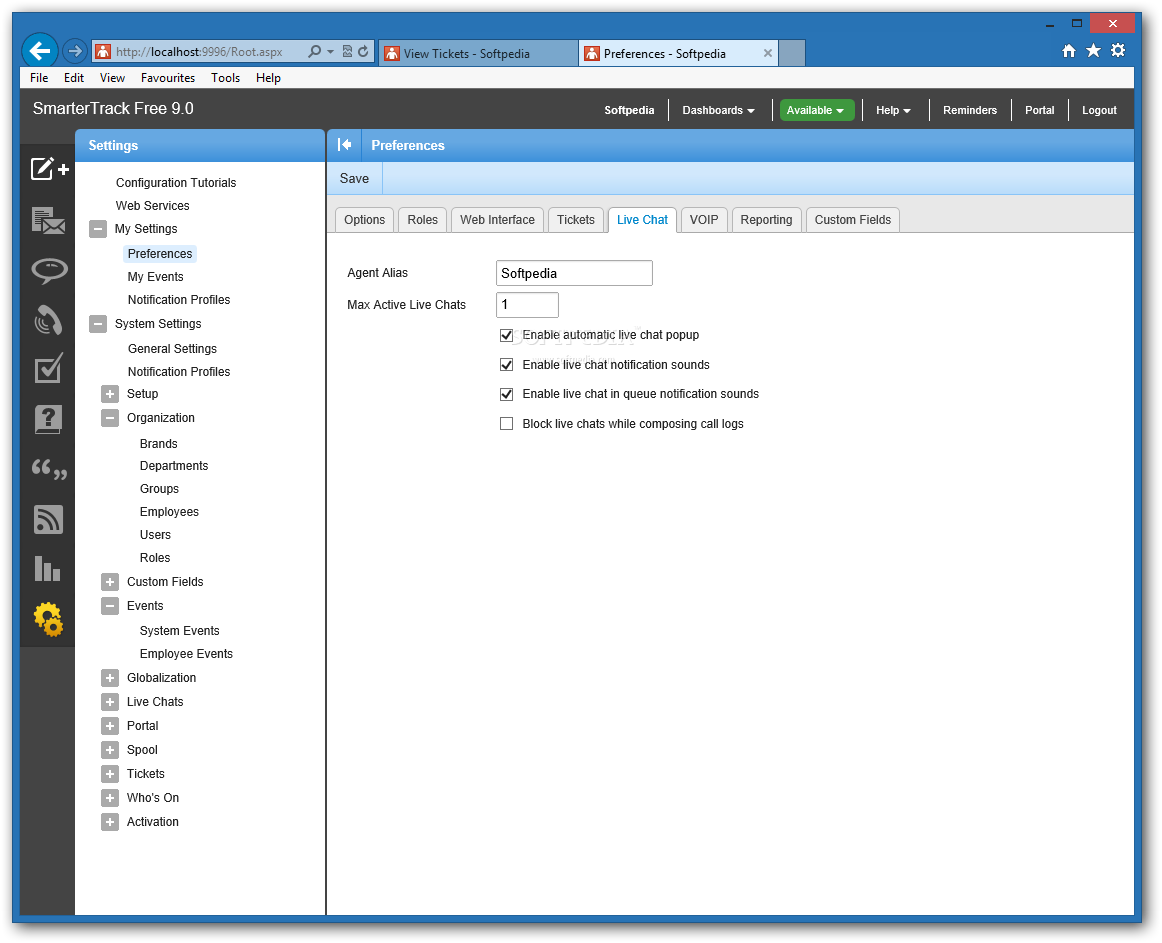This screenshot has height=943, width=1162.
Task: Switch to the Reporting tab
Action: (766, 219)
